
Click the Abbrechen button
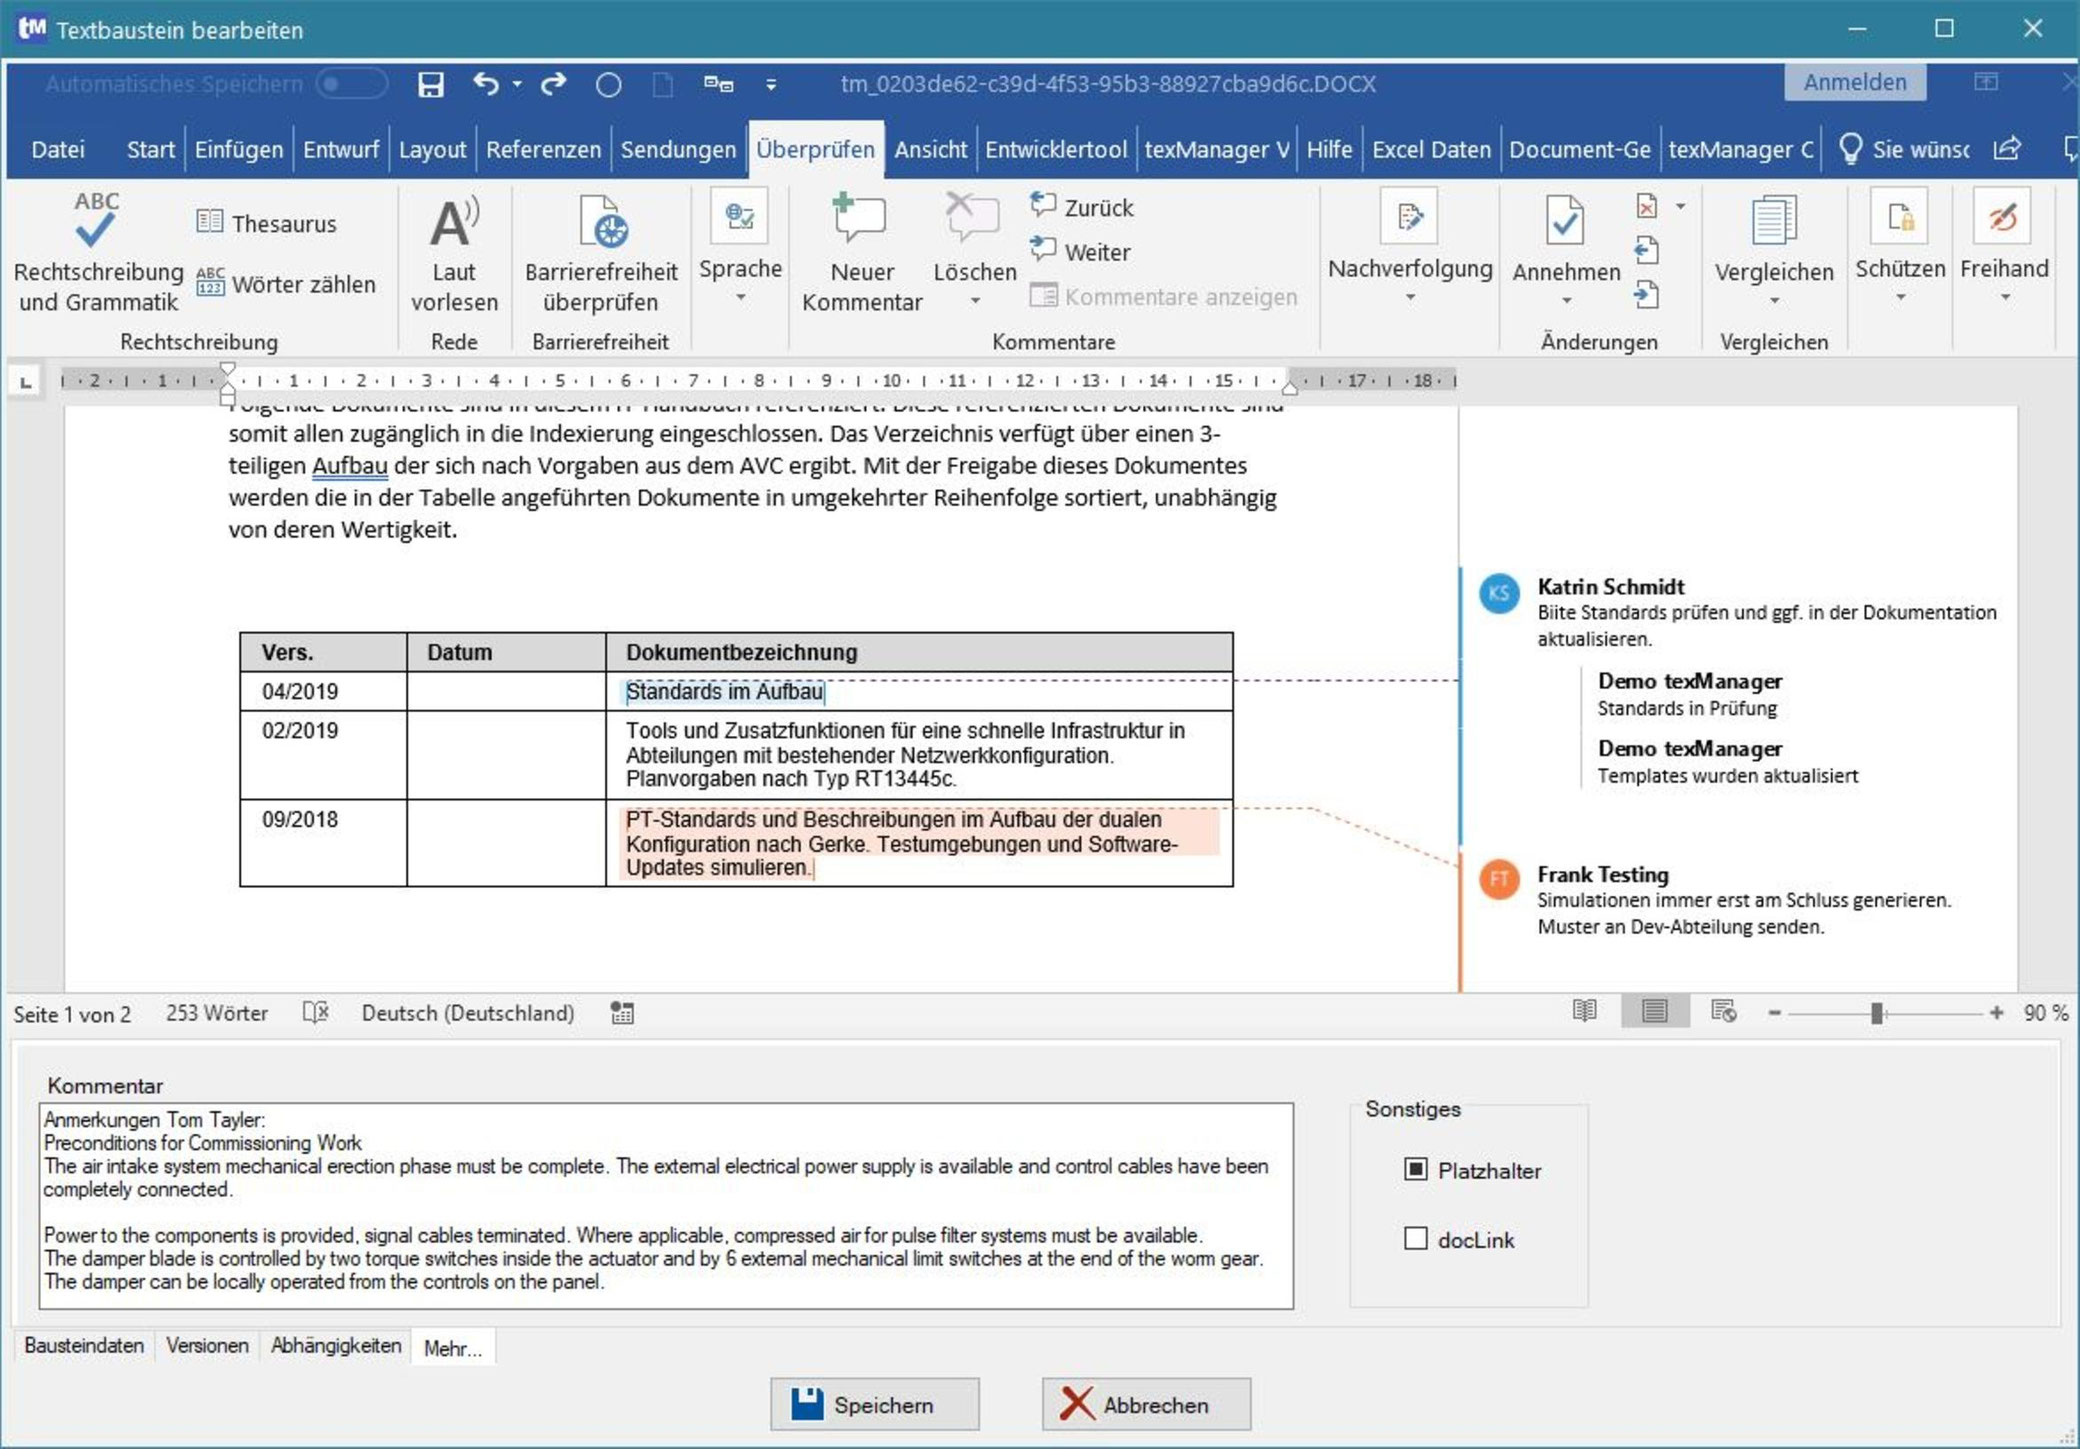tap(1146, 1403)
